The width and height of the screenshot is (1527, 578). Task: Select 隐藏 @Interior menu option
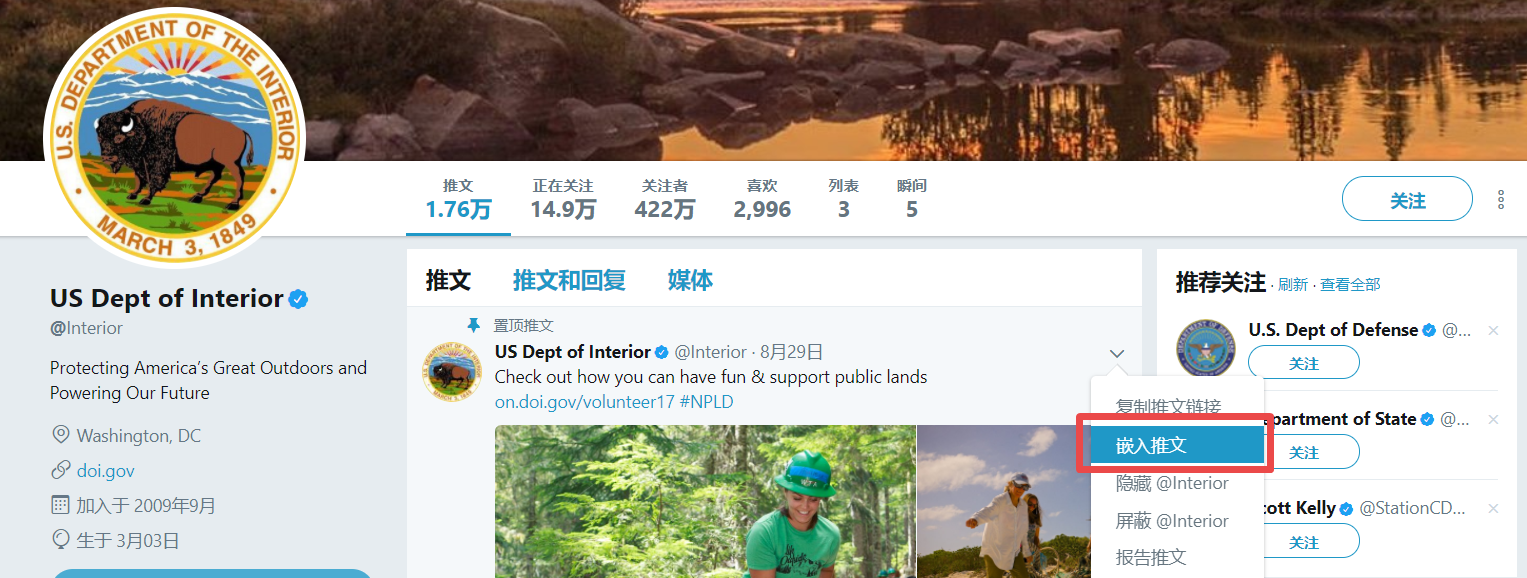[1172, 483]
